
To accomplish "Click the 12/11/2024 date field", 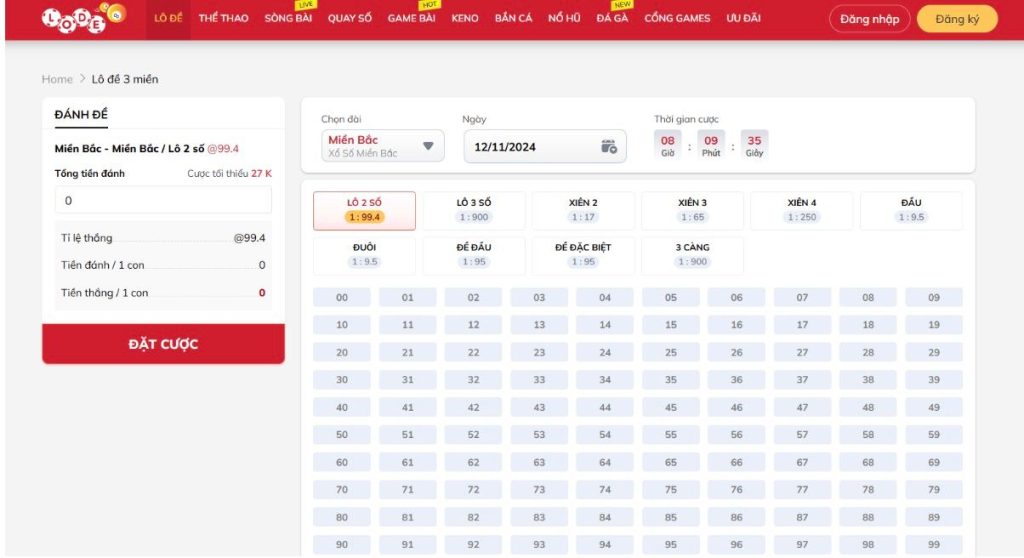I will coord(545,146).
